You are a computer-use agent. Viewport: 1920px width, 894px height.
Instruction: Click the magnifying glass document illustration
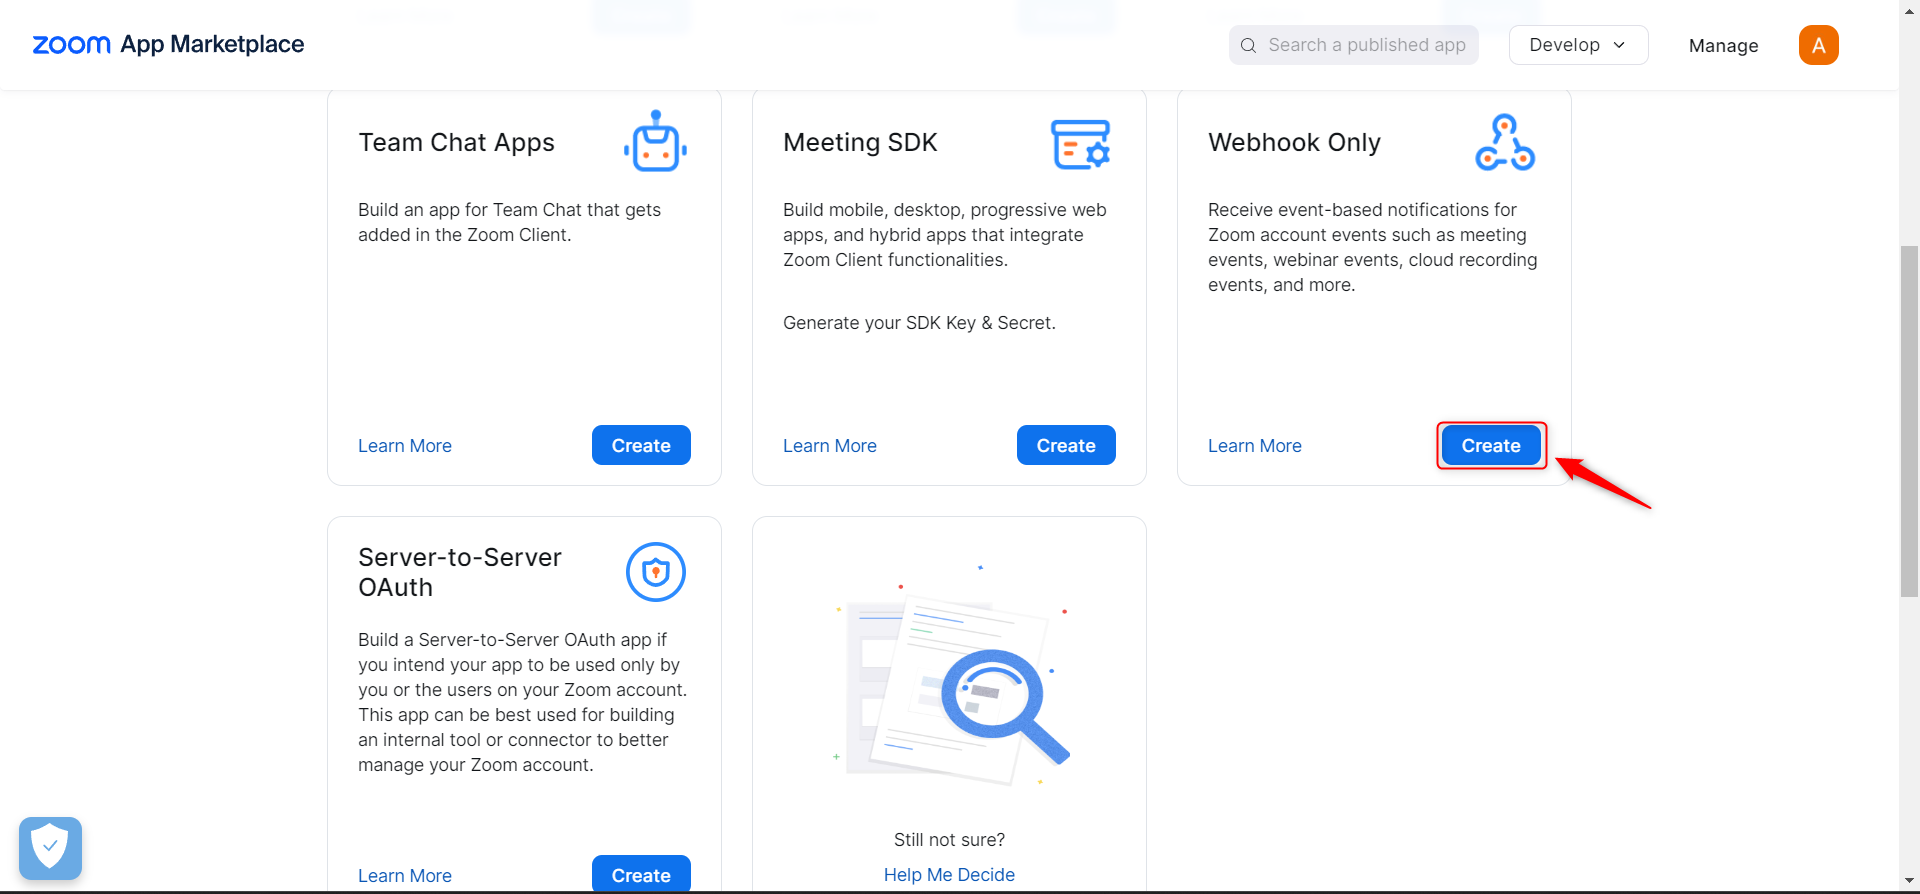tap(950, 677)
